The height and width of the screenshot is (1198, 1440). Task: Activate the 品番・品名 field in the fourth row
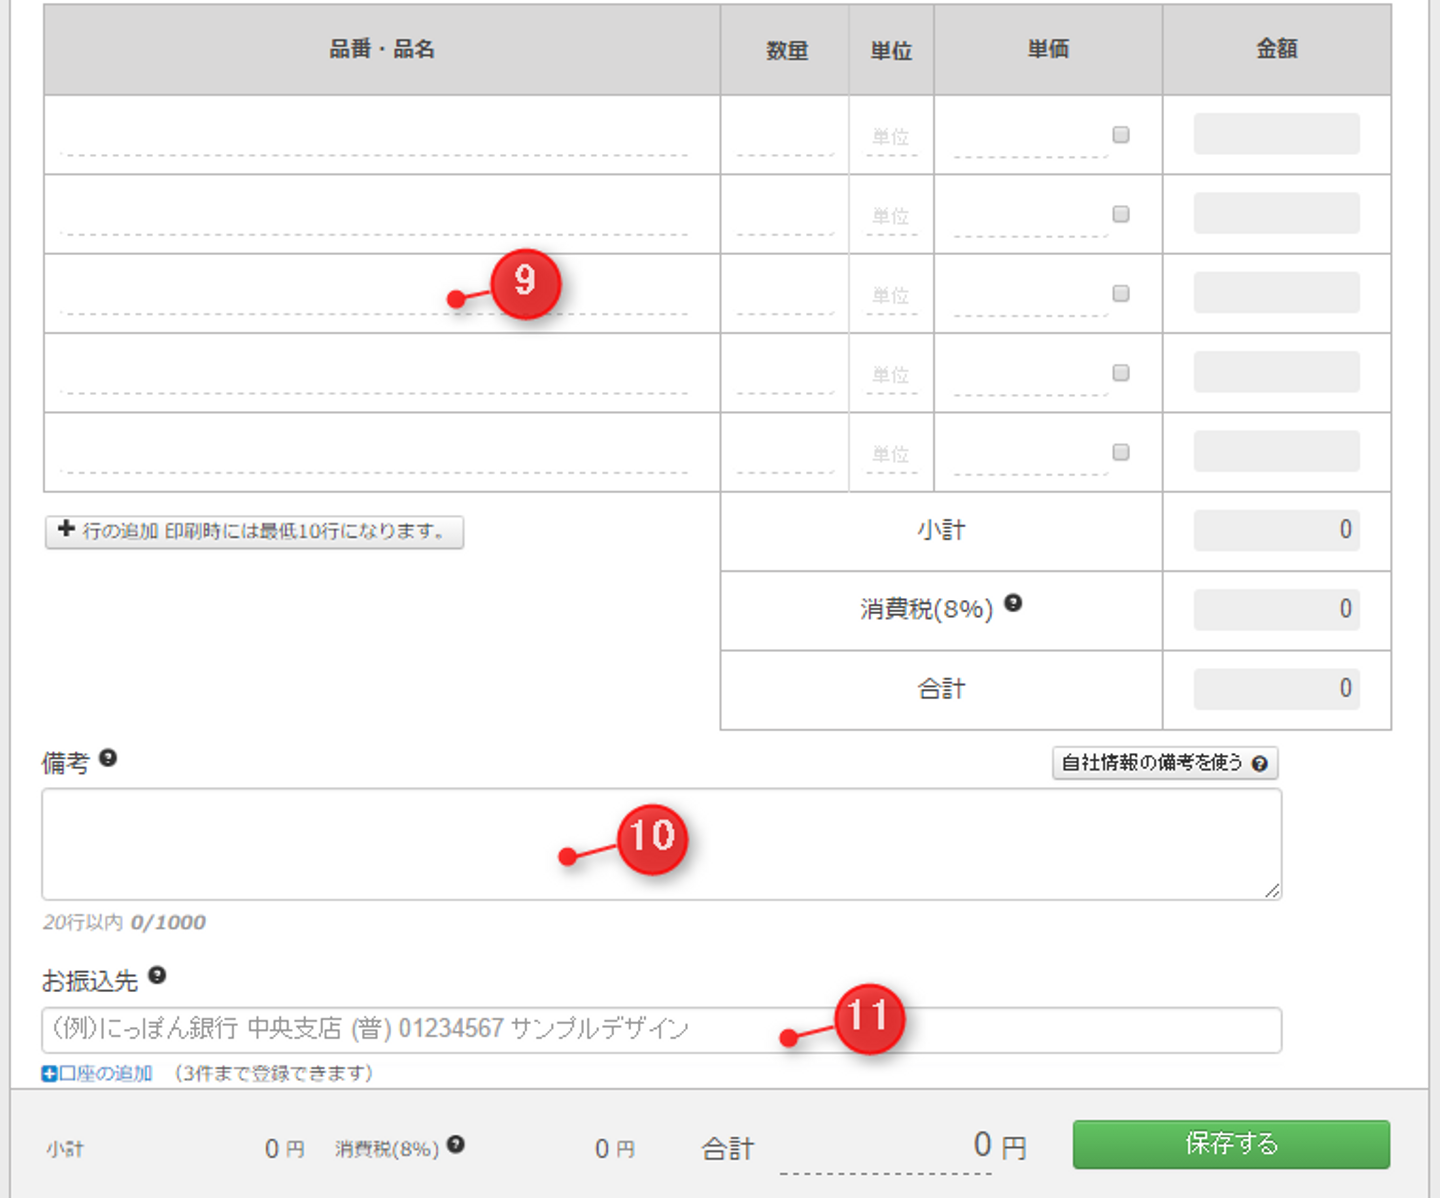click(x=374, y=375)
